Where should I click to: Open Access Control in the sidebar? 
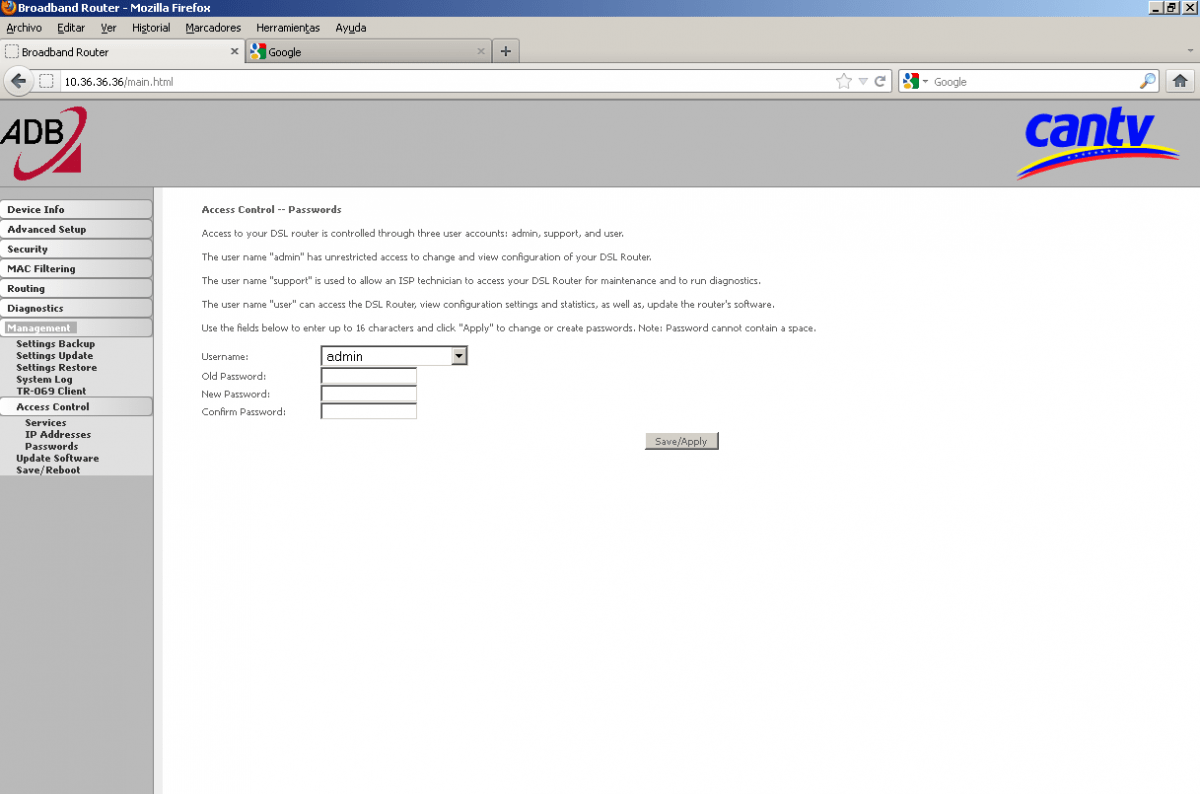76,407
